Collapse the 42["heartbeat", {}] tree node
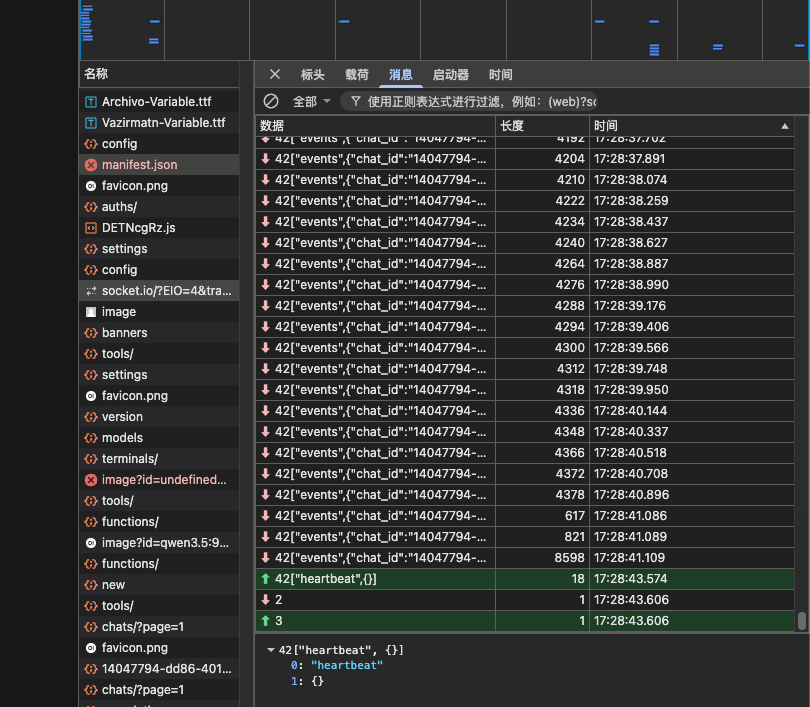810x707 pixels. coord(271,650)
